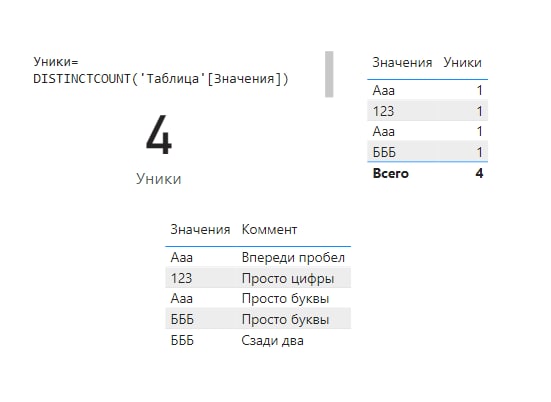Select Aaa next to Впереди пробел
The height and width of the screenshot is (402, 551).
[182, 258]
